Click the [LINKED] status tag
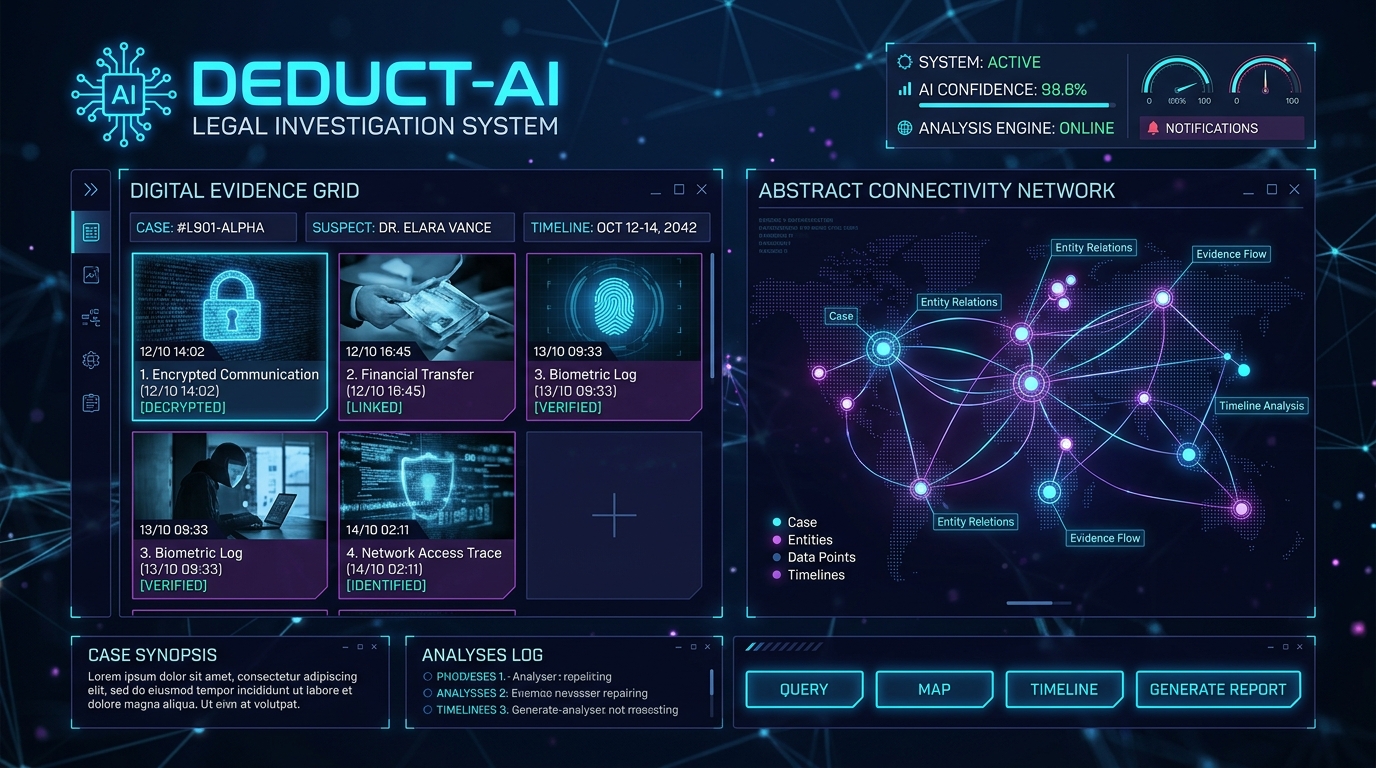Screen dimensions: 1376x768 point(374,408)
